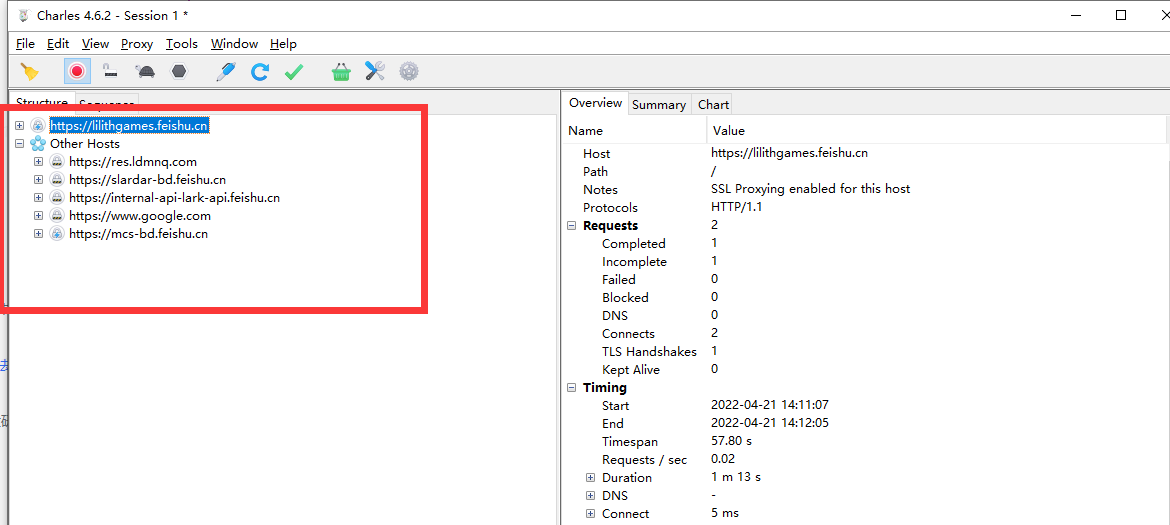Toggle breakpoints with the hexagon icon
This screenshot has width=1170, height=525.
[x=179, y=72]
